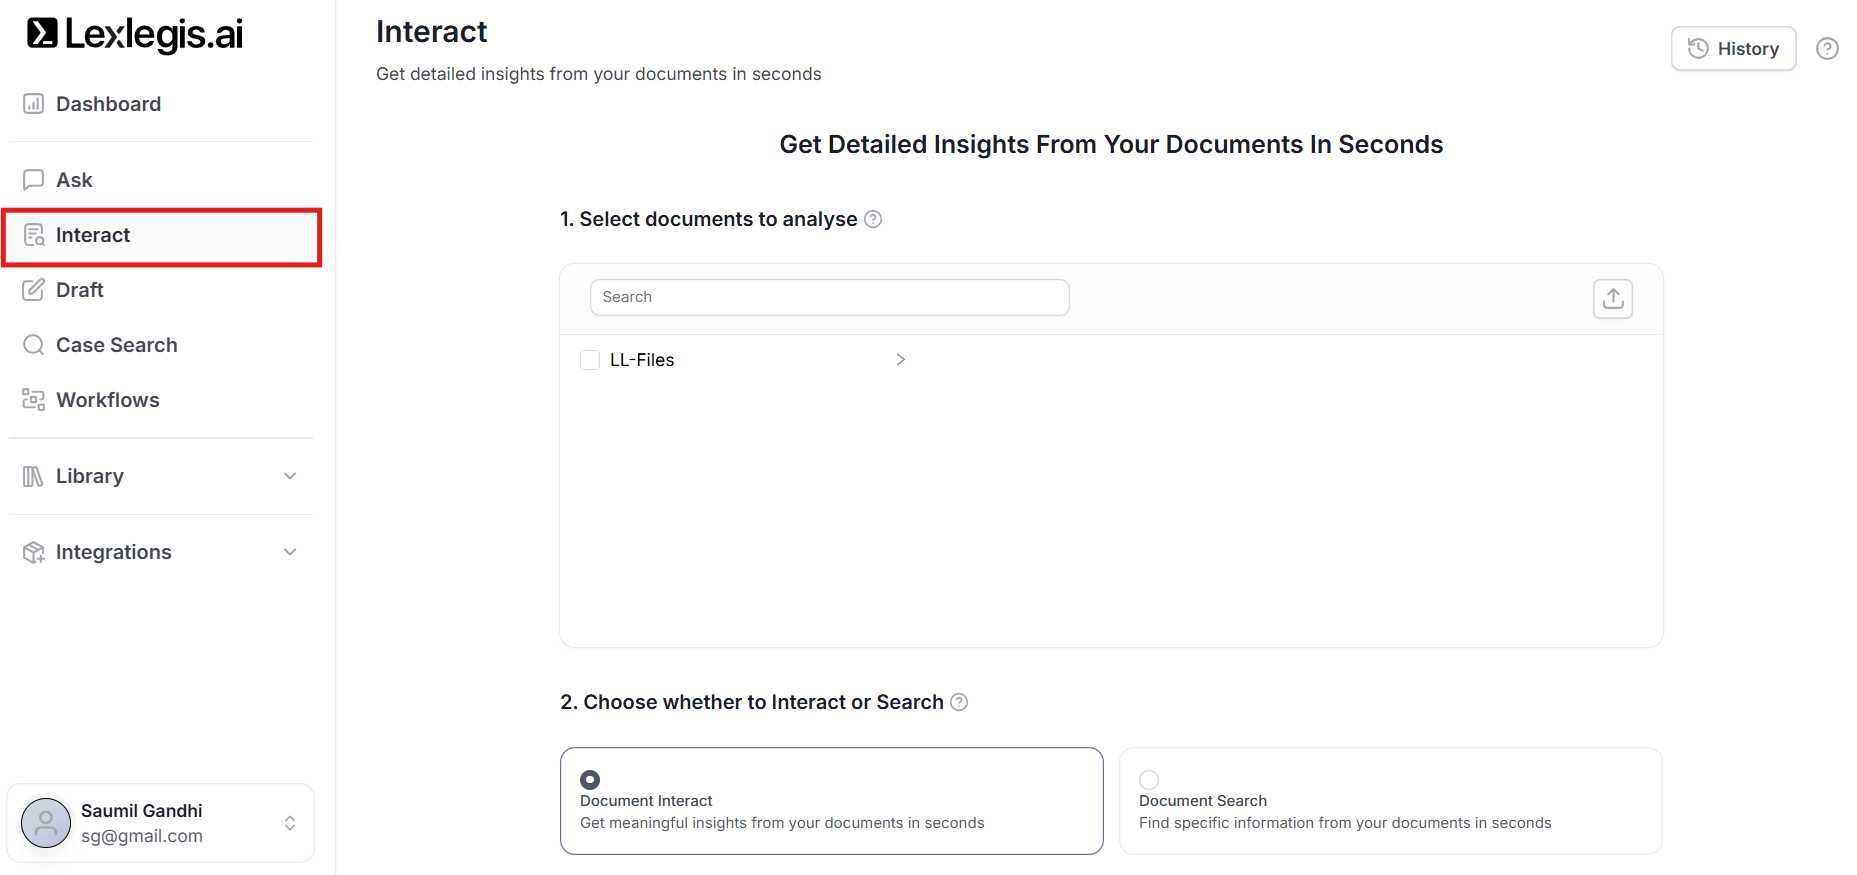Open the History button
The image size is (1857, 875).
pos(1733,49)
